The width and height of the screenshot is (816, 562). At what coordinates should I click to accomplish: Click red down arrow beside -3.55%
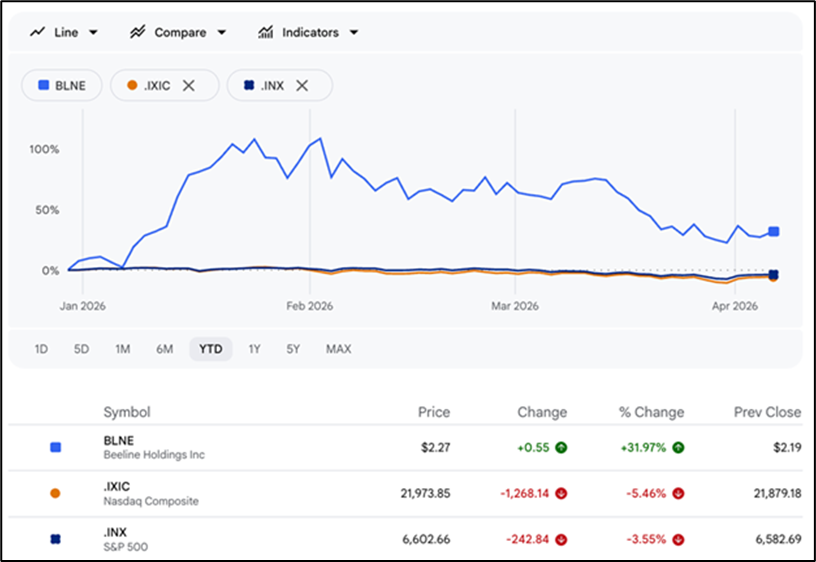click(678, 540)
